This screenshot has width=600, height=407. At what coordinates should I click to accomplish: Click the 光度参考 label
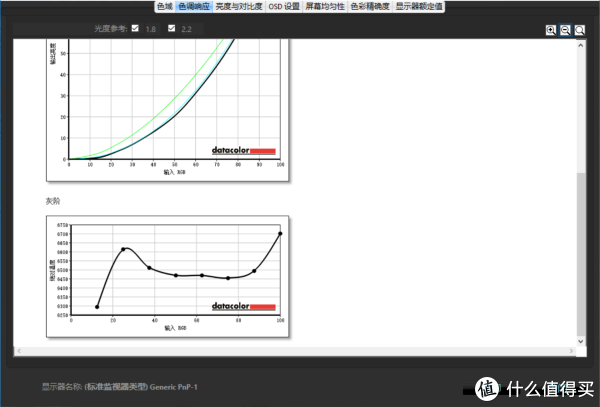point(111,28)
